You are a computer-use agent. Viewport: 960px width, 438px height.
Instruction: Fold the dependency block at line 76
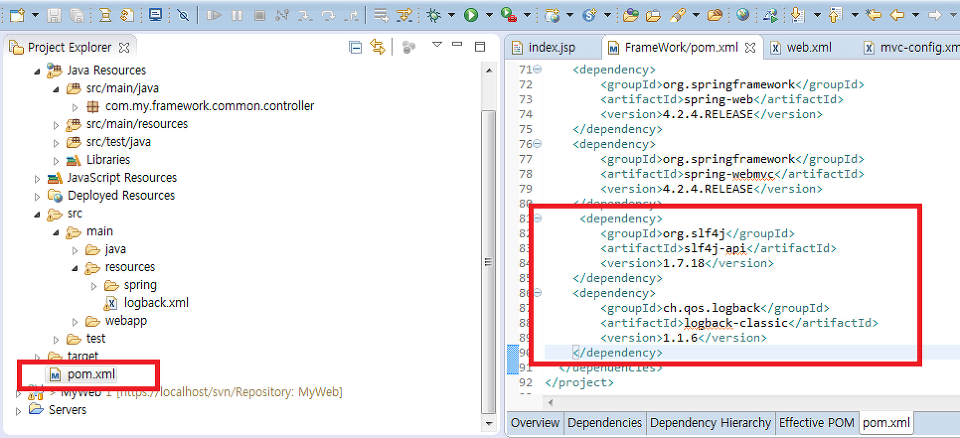click(538, 144)
